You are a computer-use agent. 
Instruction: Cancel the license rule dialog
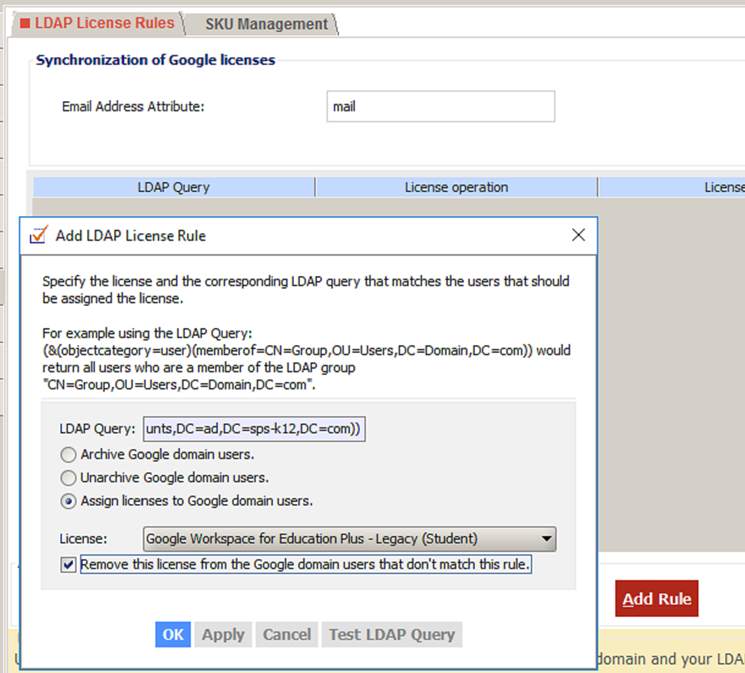coord(287,634)
